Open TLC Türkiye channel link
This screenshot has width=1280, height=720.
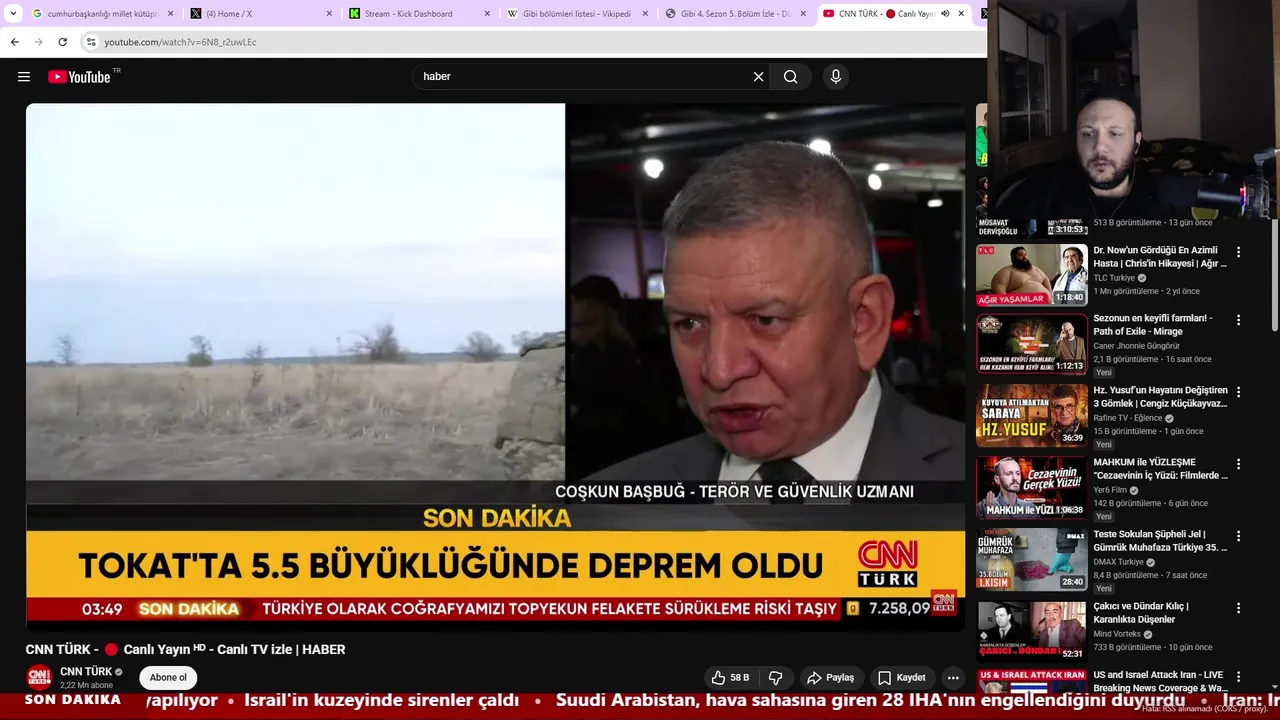(x=1114, y=278)
